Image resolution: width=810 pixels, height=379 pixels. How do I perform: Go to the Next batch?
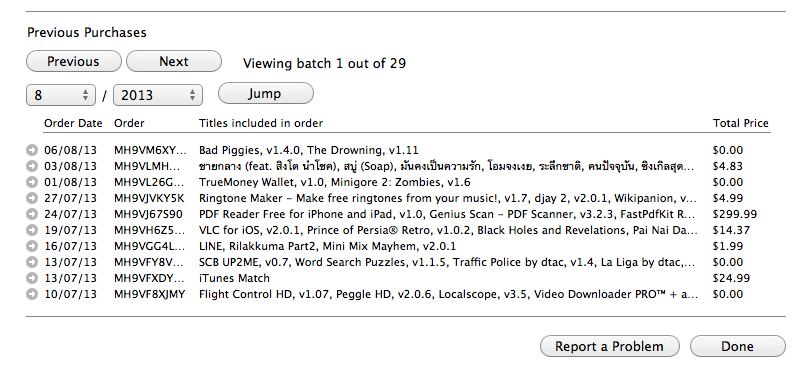(174, 61)
